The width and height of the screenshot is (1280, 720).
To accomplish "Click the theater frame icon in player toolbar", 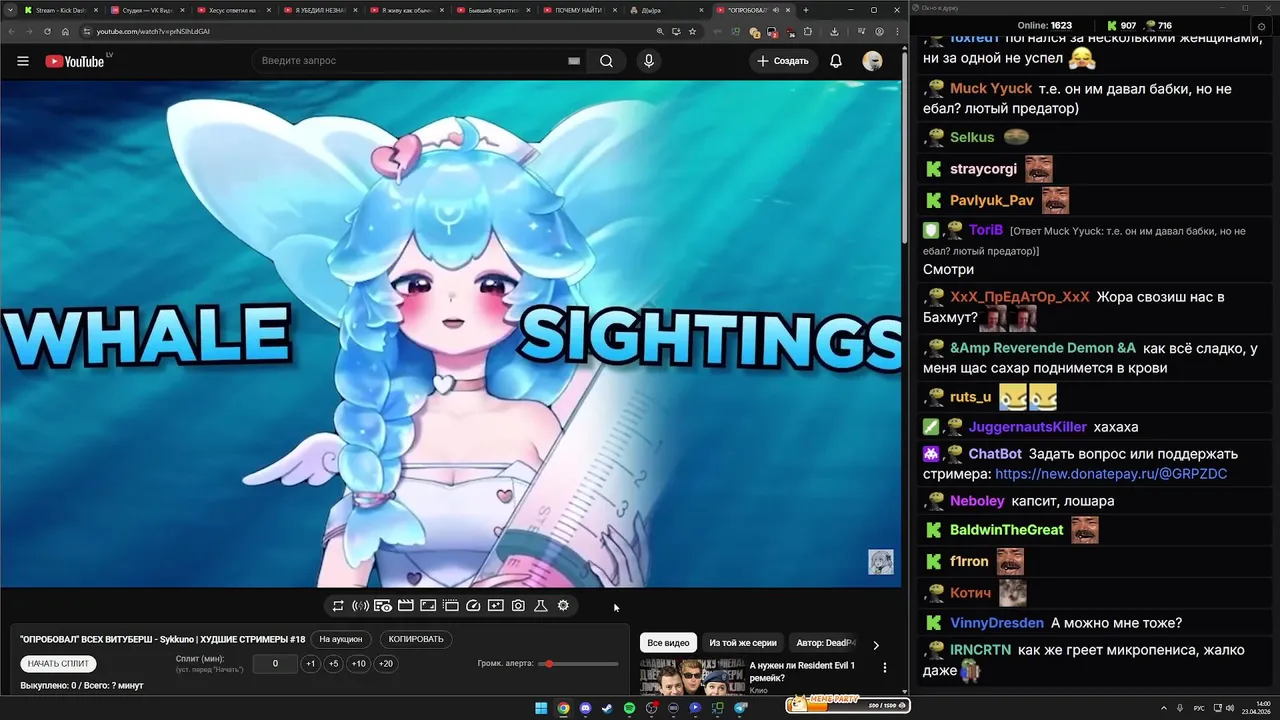I will point(428,606).
